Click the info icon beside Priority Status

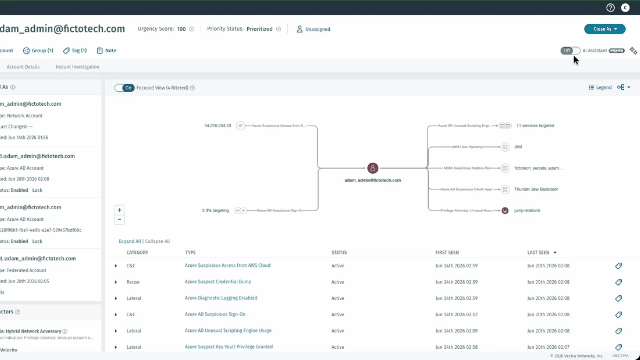click(278, 29)
